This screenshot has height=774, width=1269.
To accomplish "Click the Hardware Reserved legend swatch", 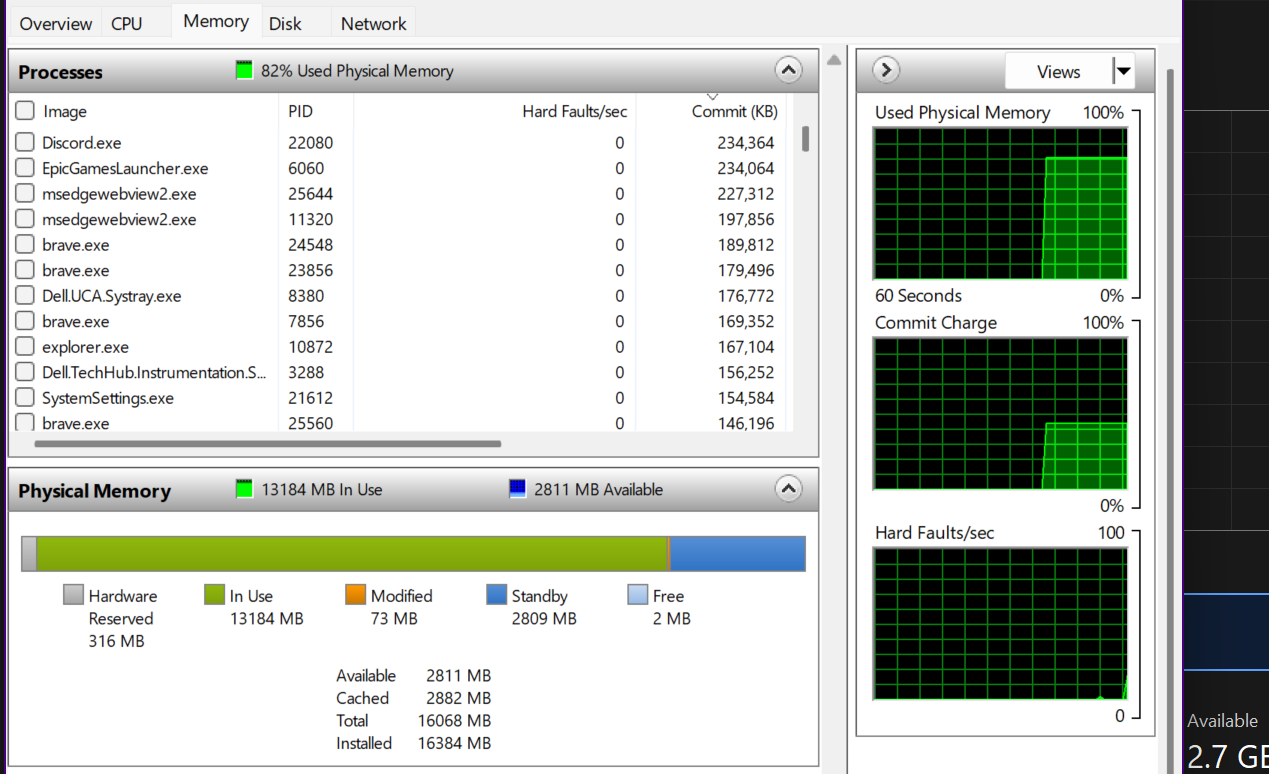I will 73,595.
